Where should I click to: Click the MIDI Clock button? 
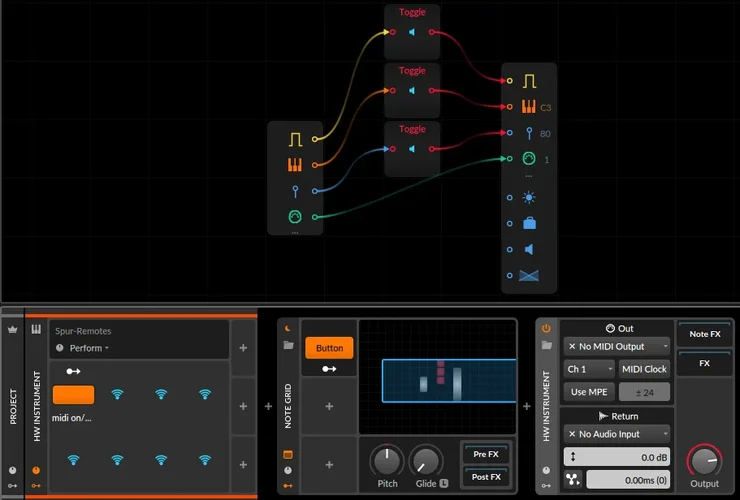pyautogui.click(x=644, y=369)
